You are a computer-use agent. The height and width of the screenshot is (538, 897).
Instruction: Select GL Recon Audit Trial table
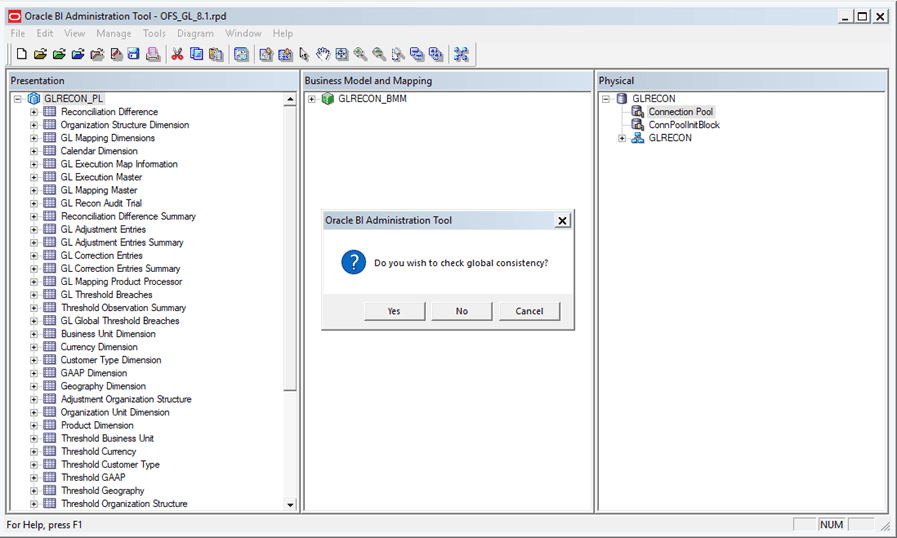click(101, 203)
